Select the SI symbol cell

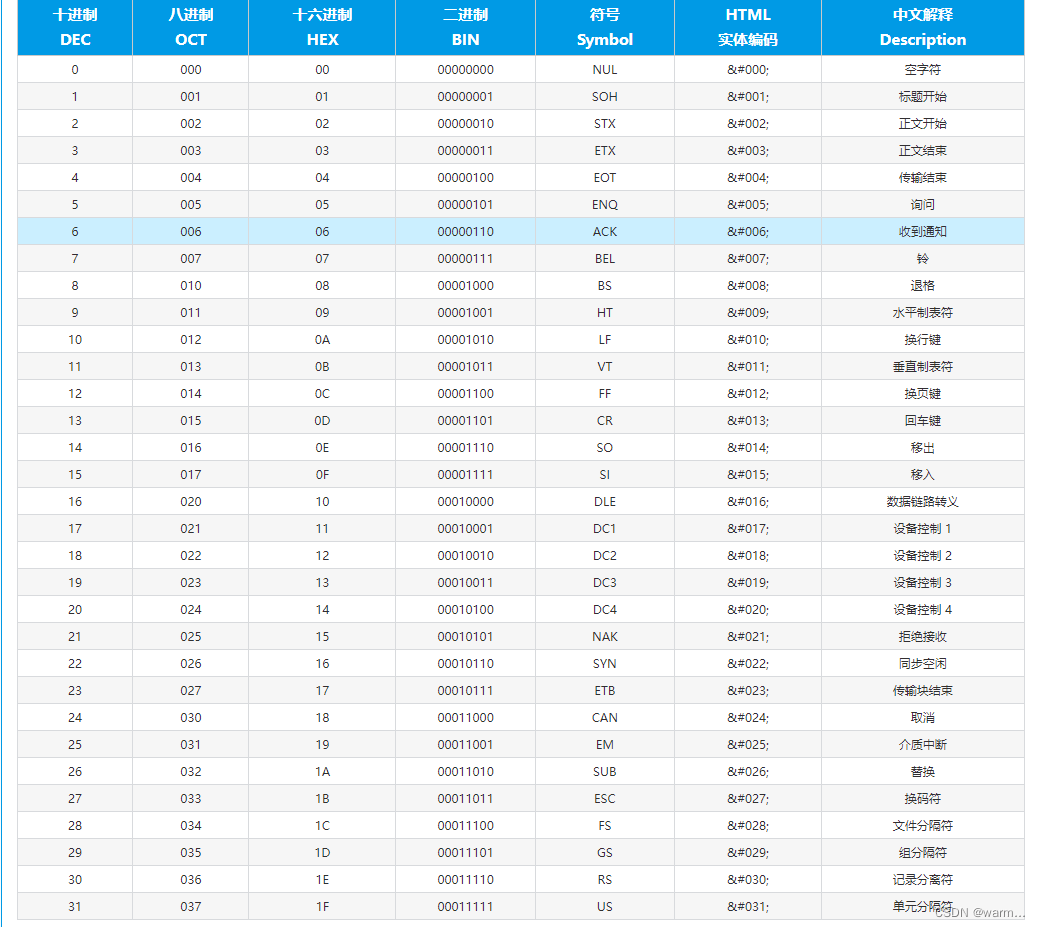pyautogui.click(x=605, y=475)
